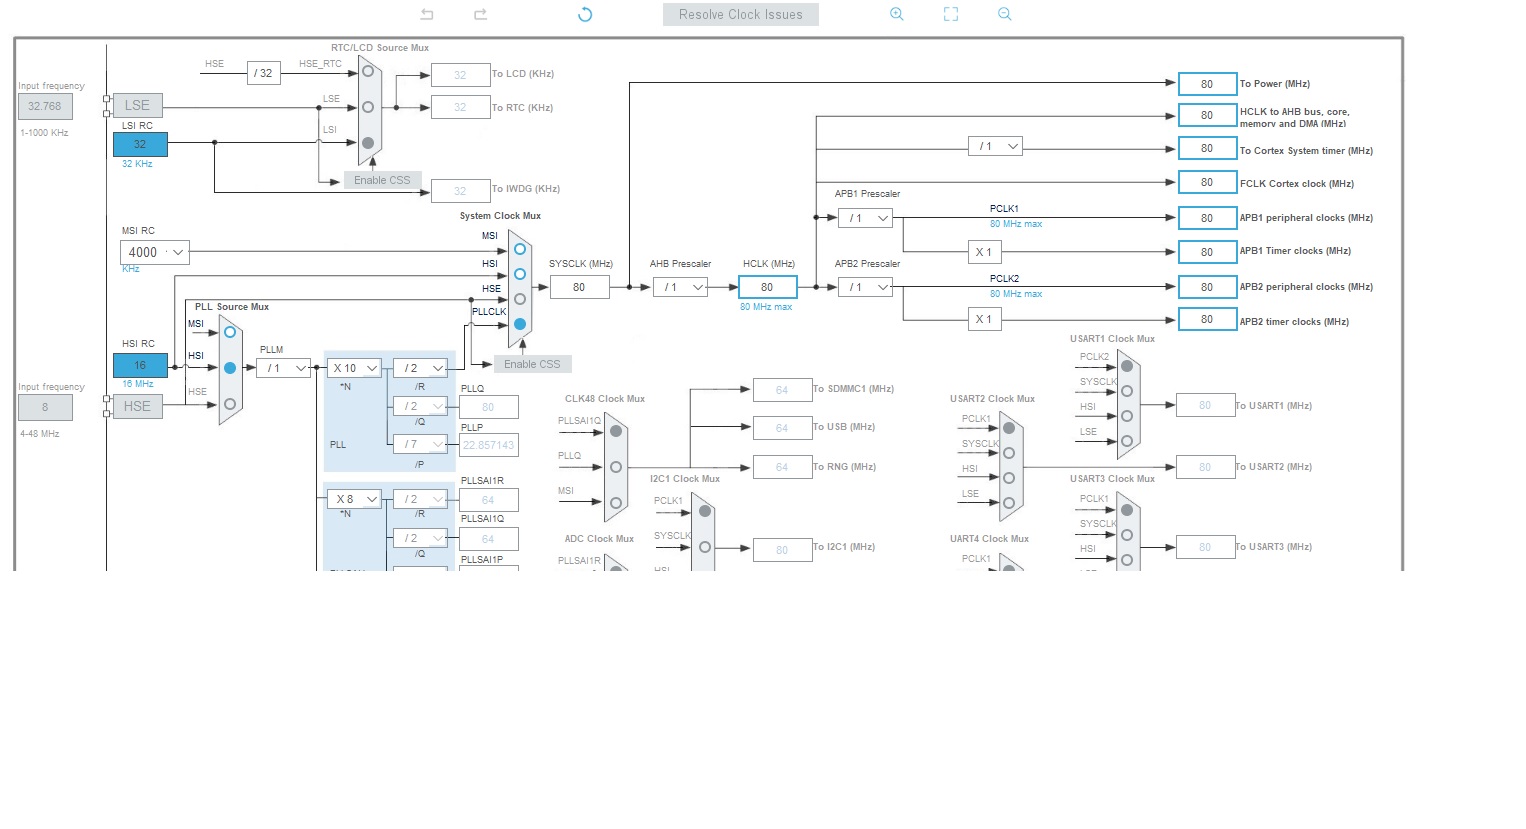Screen dimensions: 1526x829
Task: Select MSI on CLK48 Clock Mux
Action: 616,503
